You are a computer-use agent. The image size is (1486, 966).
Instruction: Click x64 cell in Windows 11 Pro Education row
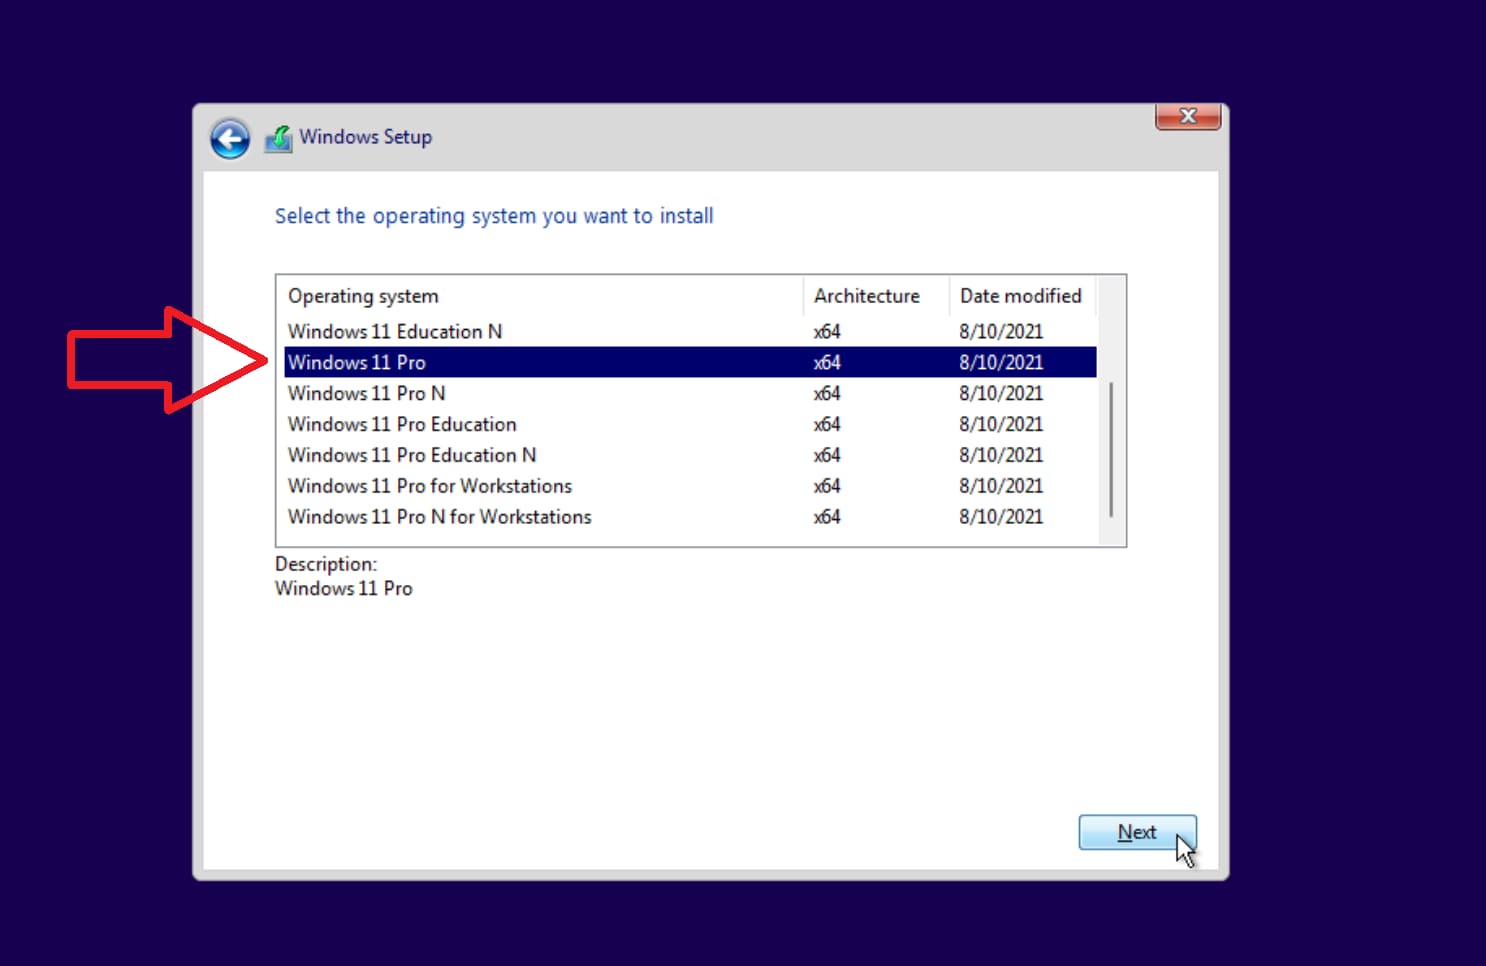pyautogui.click(x=827, y=424)
